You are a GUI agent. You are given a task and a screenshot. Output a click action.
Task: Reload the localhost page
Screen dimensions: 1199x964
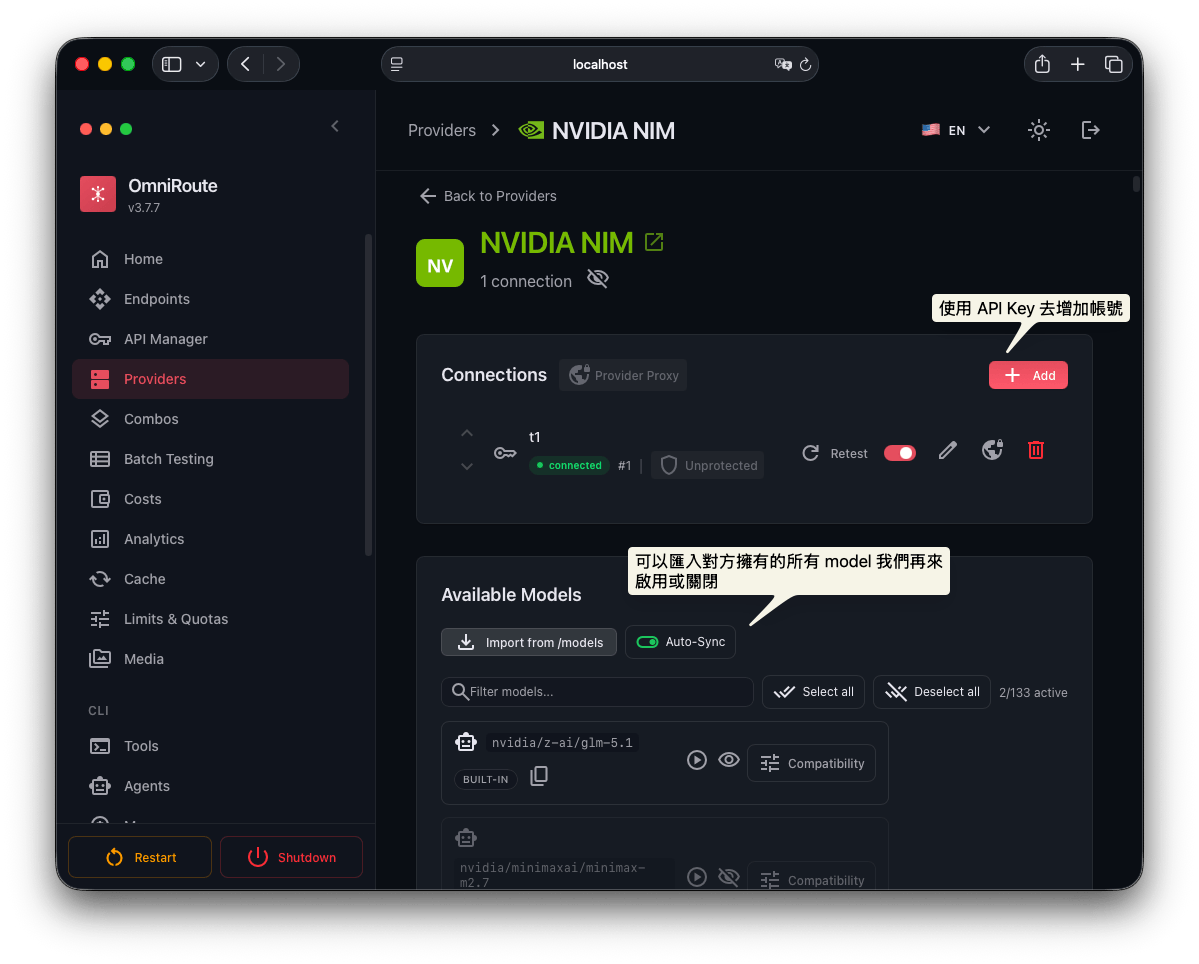click(x=805, y=65)
